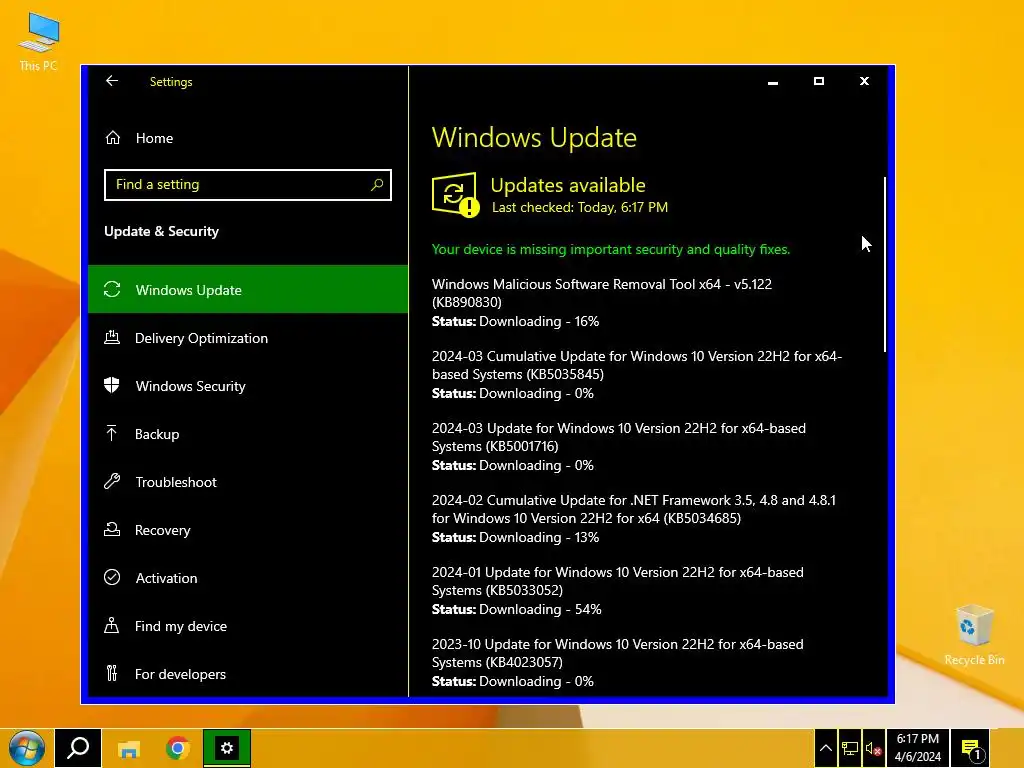Open taskbar Search magnifier
This screenshot has height=768, width=1024.
[x=78, y=747]
